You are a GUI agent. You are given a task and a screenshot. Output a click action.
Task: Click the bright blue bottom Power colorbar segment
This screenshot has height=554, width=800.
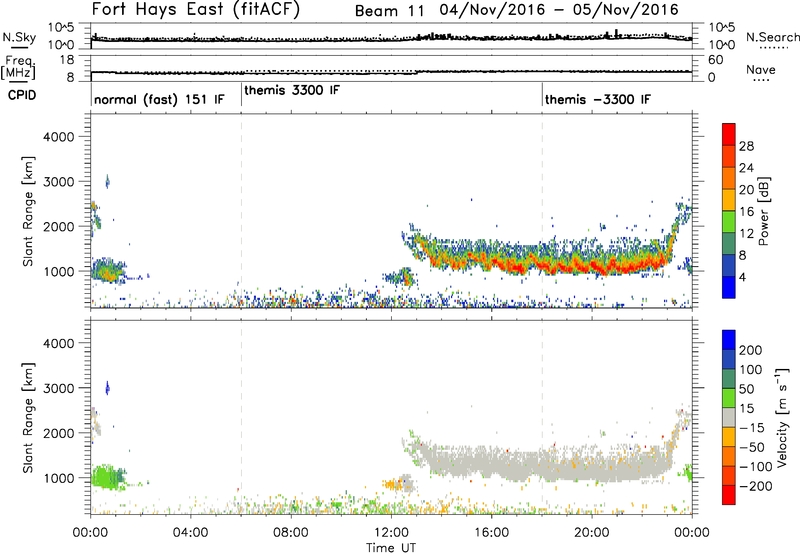729,287
